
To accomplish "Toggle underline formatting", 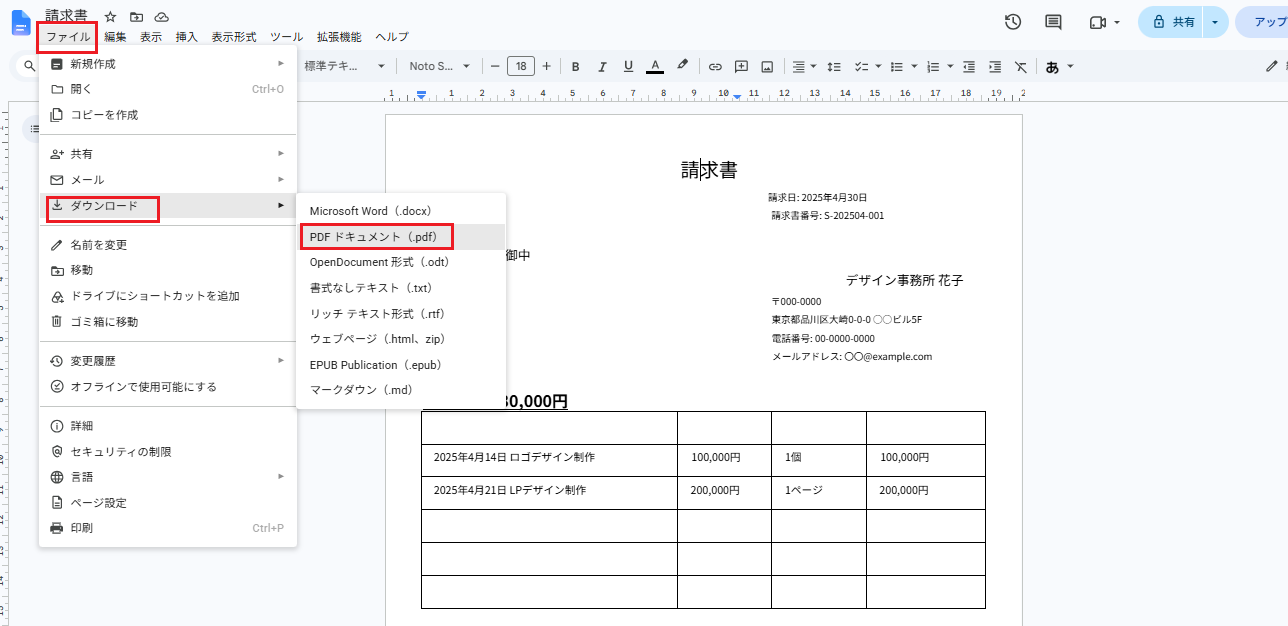I will point(628,67).
